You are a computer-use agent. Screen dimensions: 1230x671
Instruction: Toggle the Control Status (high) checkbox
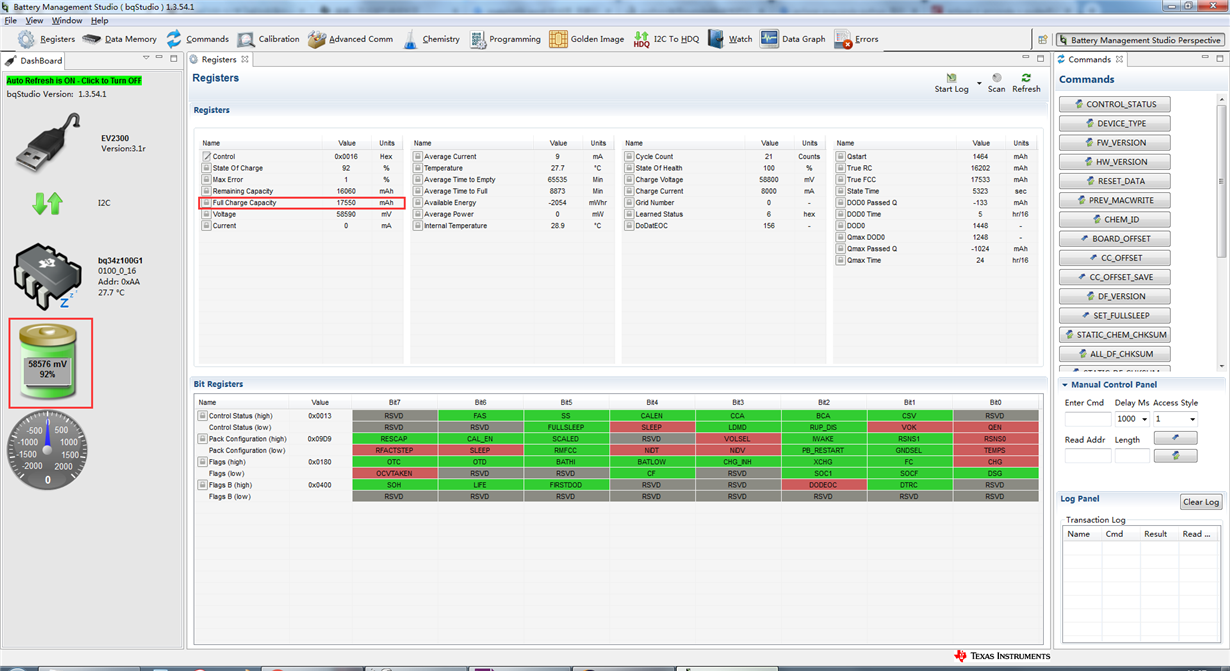(x=202, y=415)
